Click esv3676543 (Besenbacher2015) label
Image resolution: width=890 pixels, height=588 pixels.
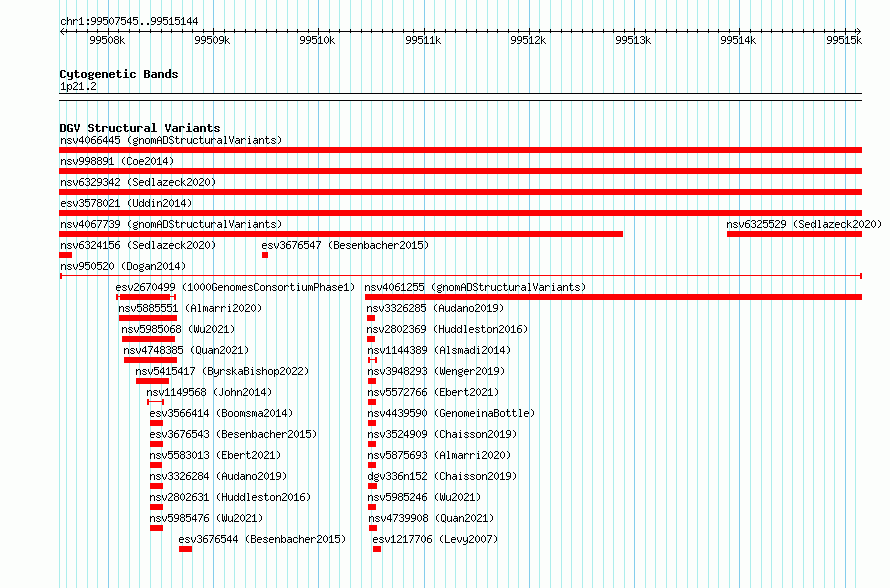point(233,434)
